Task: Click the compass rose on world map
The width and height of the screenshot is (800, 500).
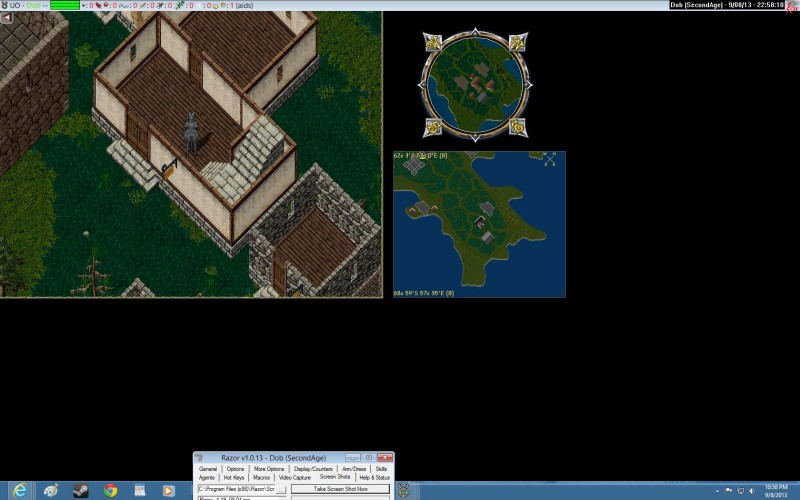Action: tap(549, 159)
